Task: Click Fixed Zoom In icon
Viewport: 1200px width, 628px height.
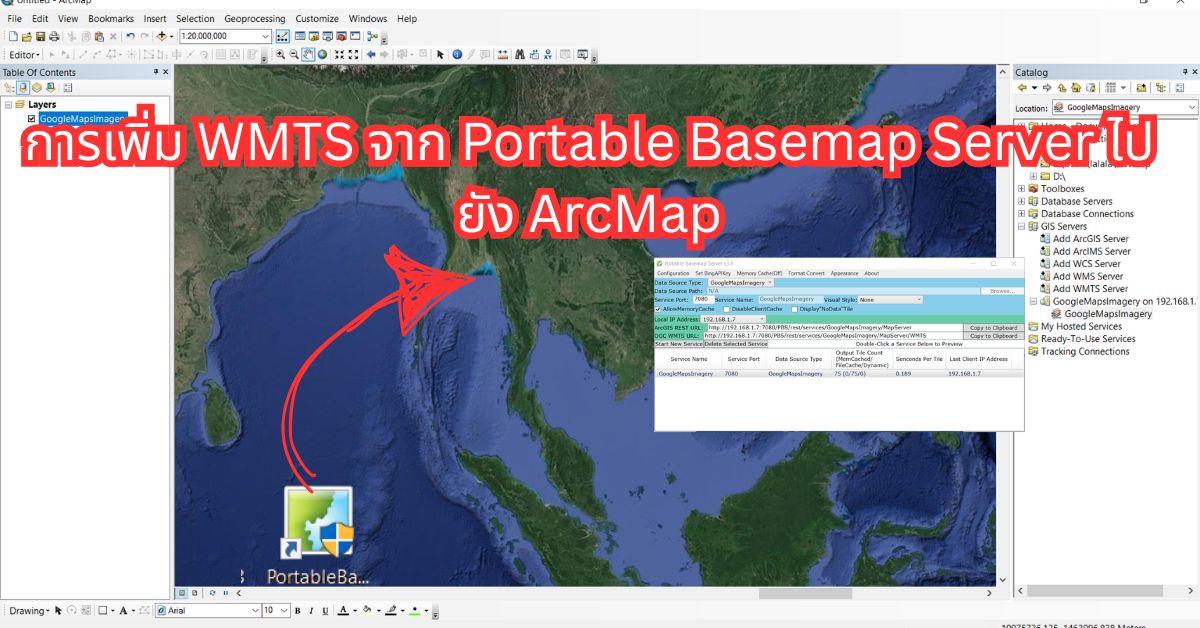Action: 340,54
